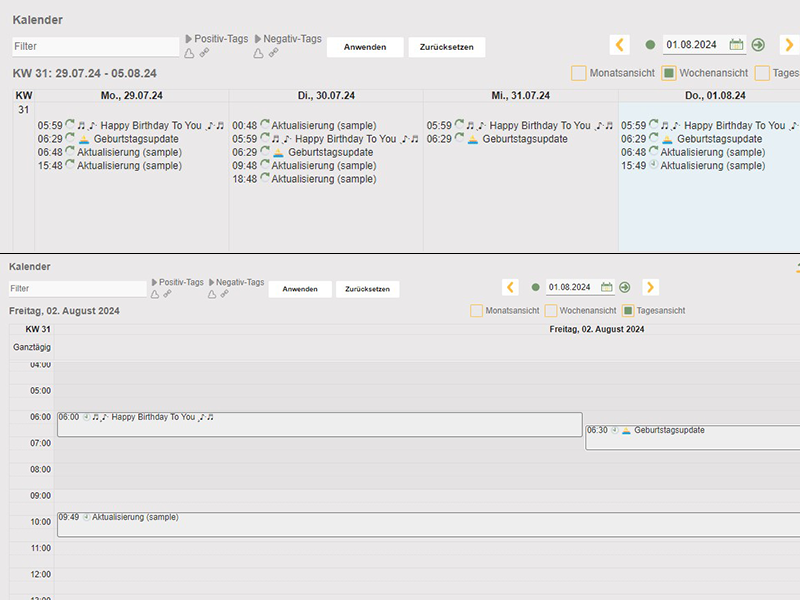This screenshot has width=800, height=600.
Task: Open Thursday 06:48 Aktualisierung (sample) event
Action: [693, 152]
